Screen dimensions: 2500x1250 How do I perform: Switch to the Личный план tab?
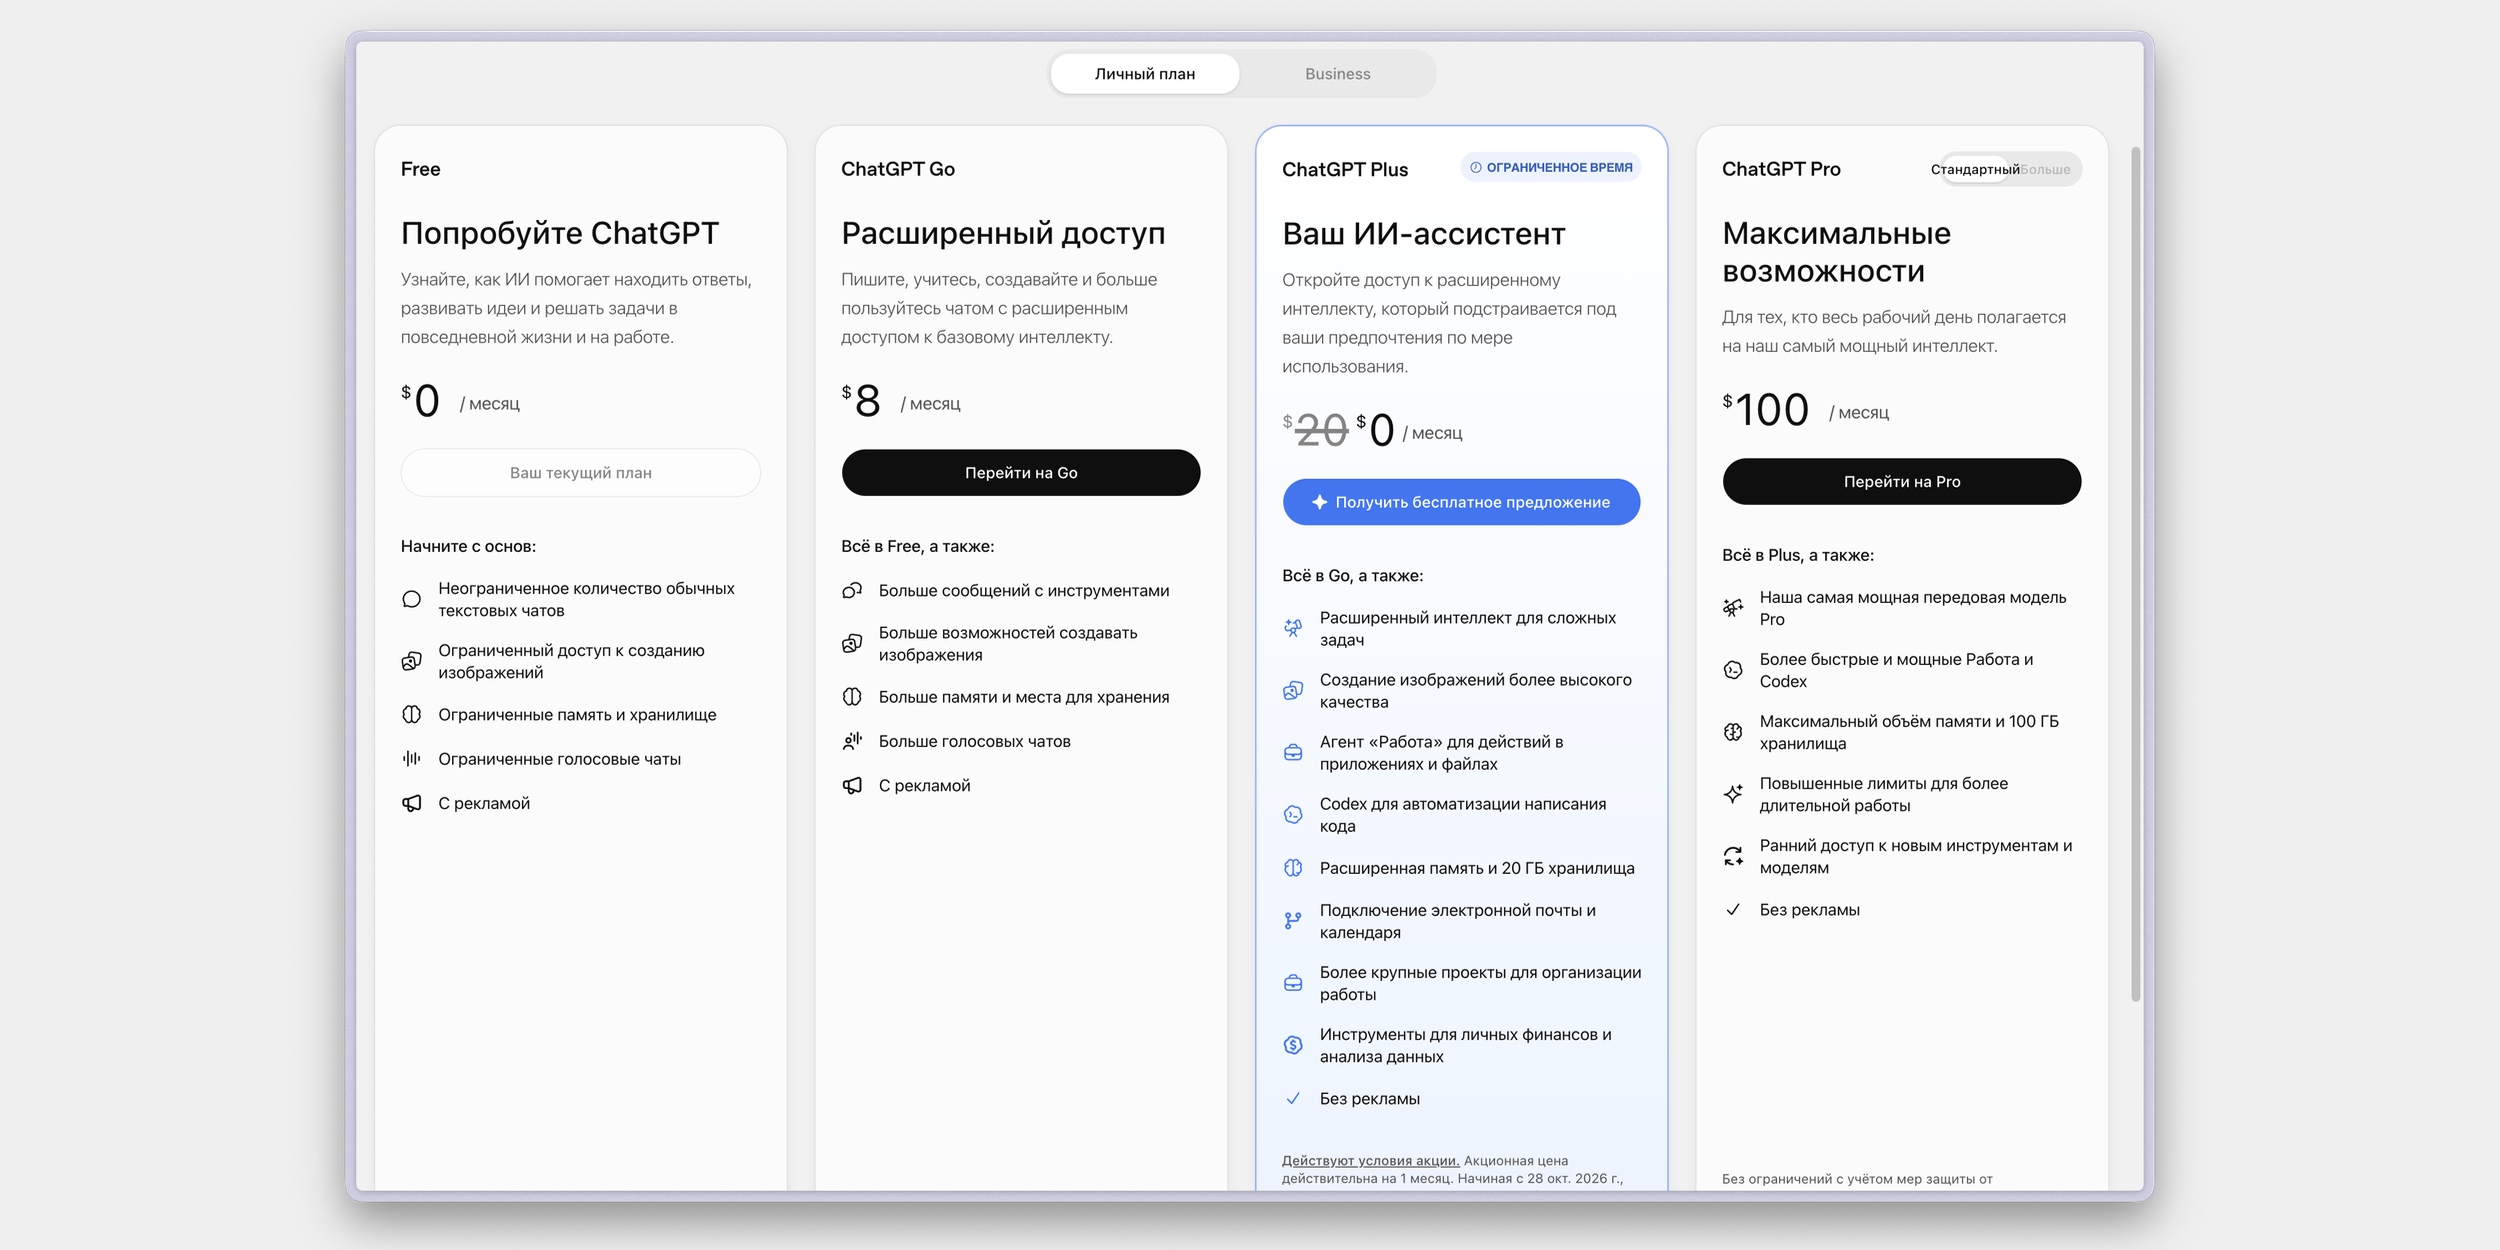pos(1144,74)
